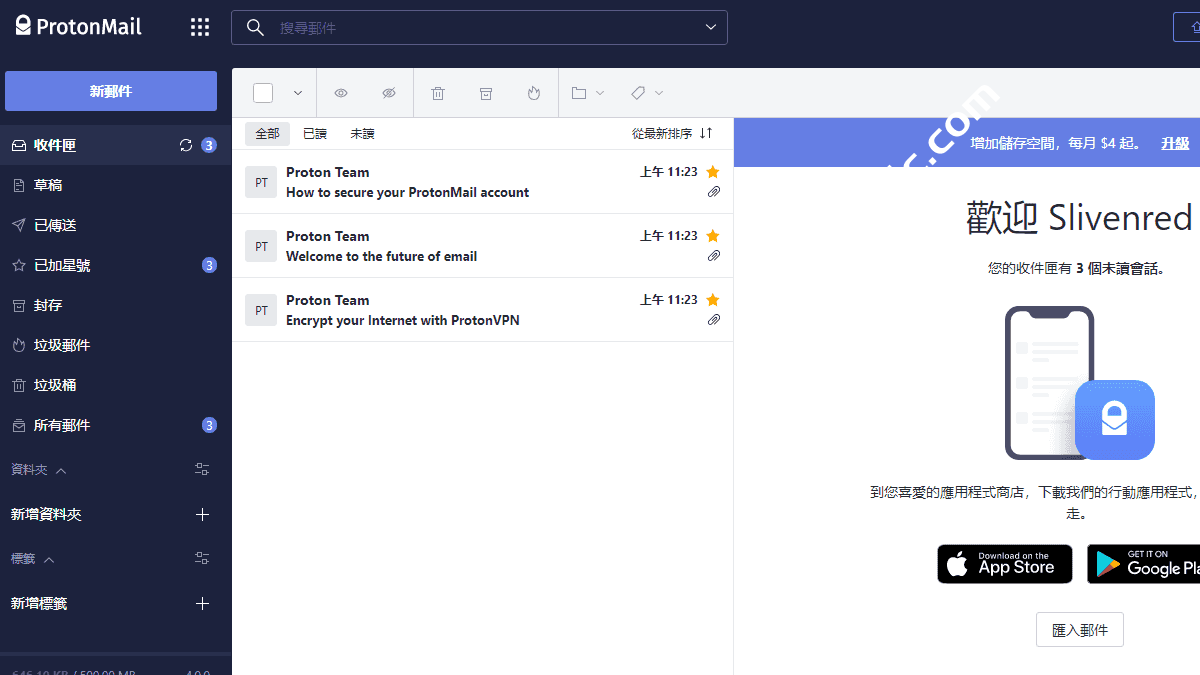The image size is (1200, 675).
Task: Click the 搜尋郵件 search field
Action: [x=480, y=28]
